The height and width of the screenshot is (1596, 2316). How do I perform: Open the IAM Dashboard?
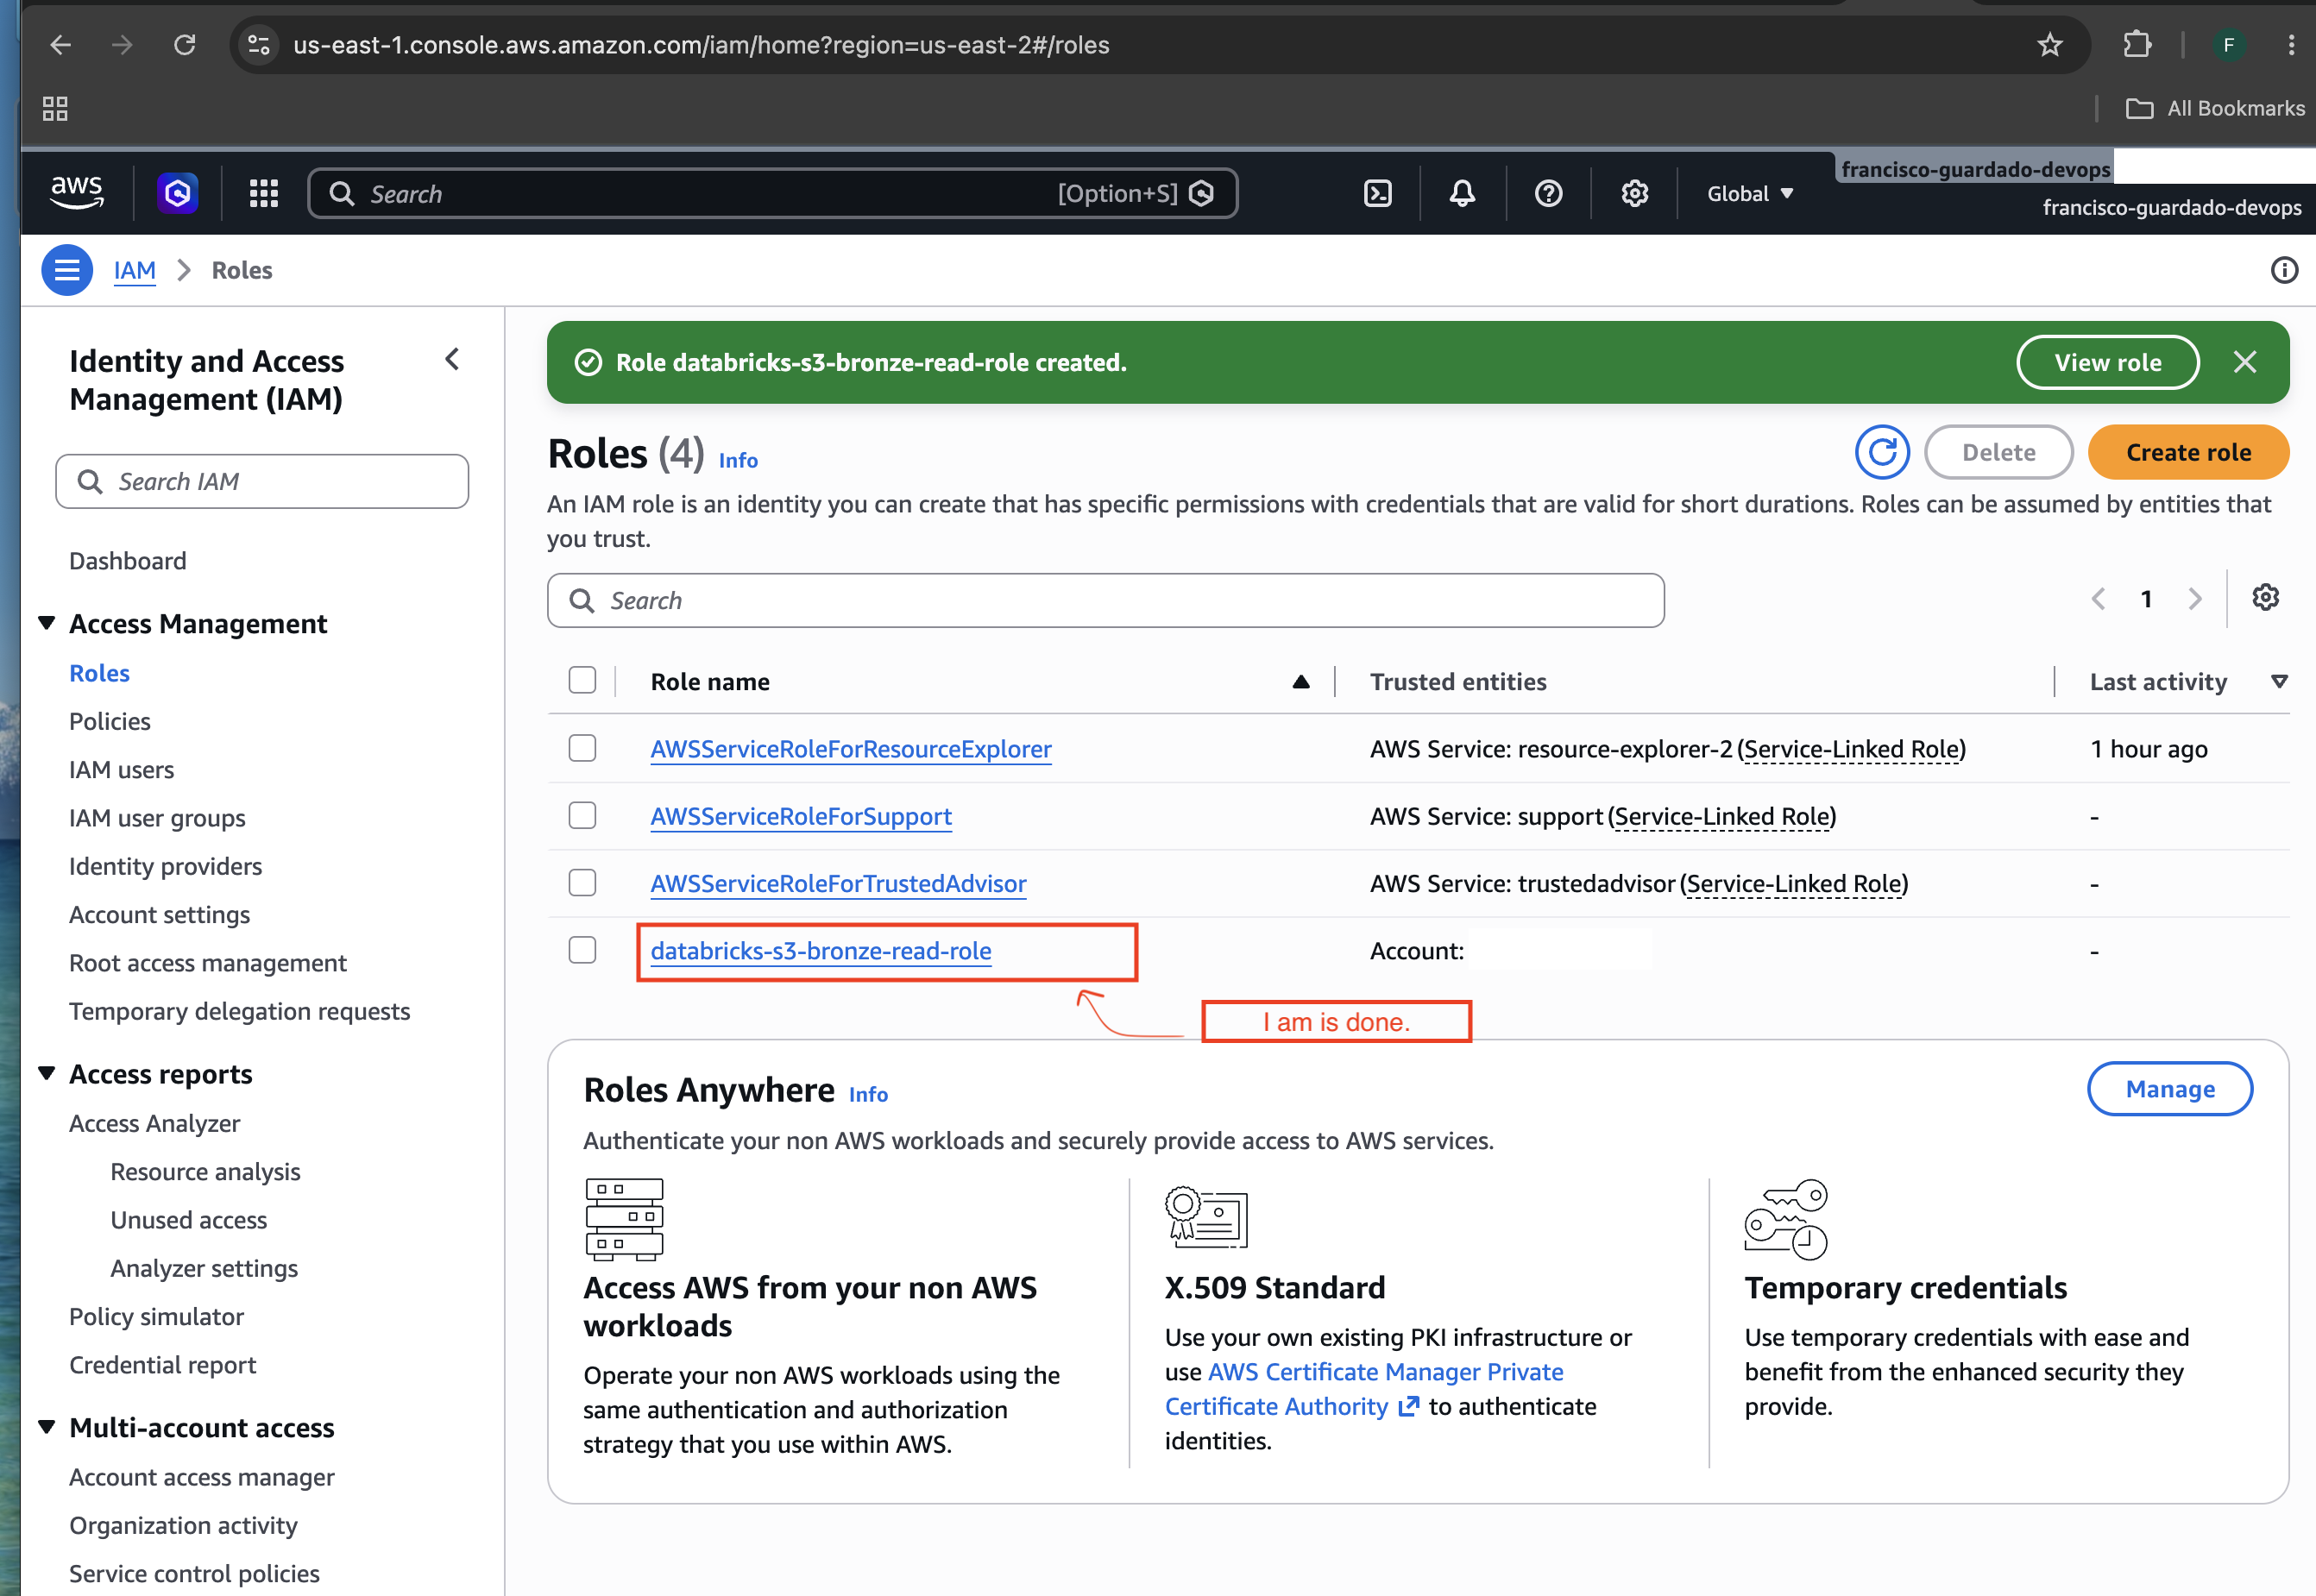[128, 561]
